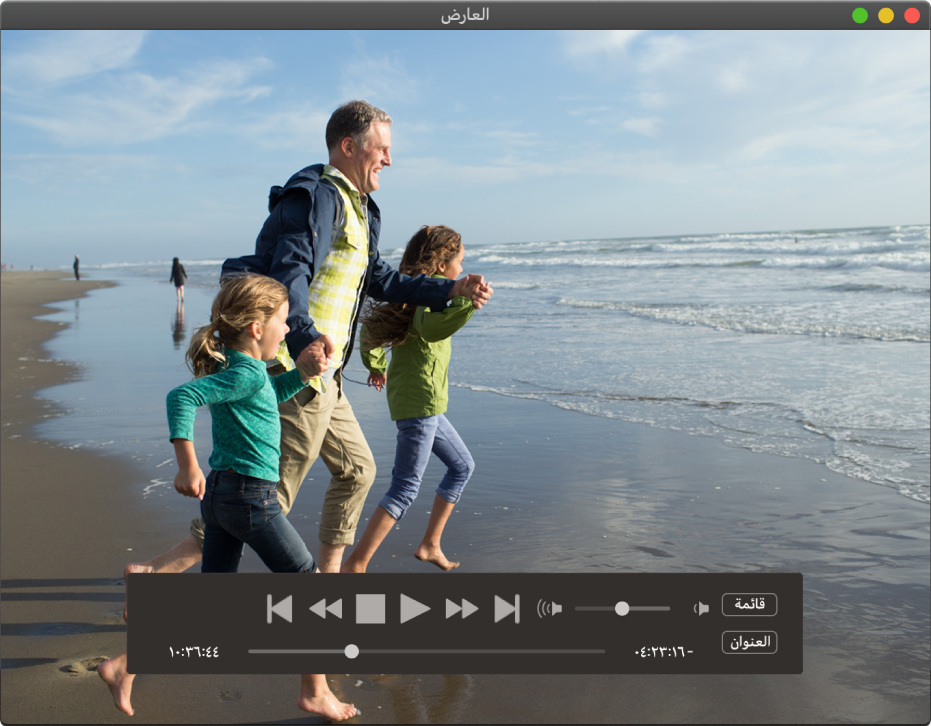
Task: Open the DVD menu with قائمة button
Action: tap(749, 604)
